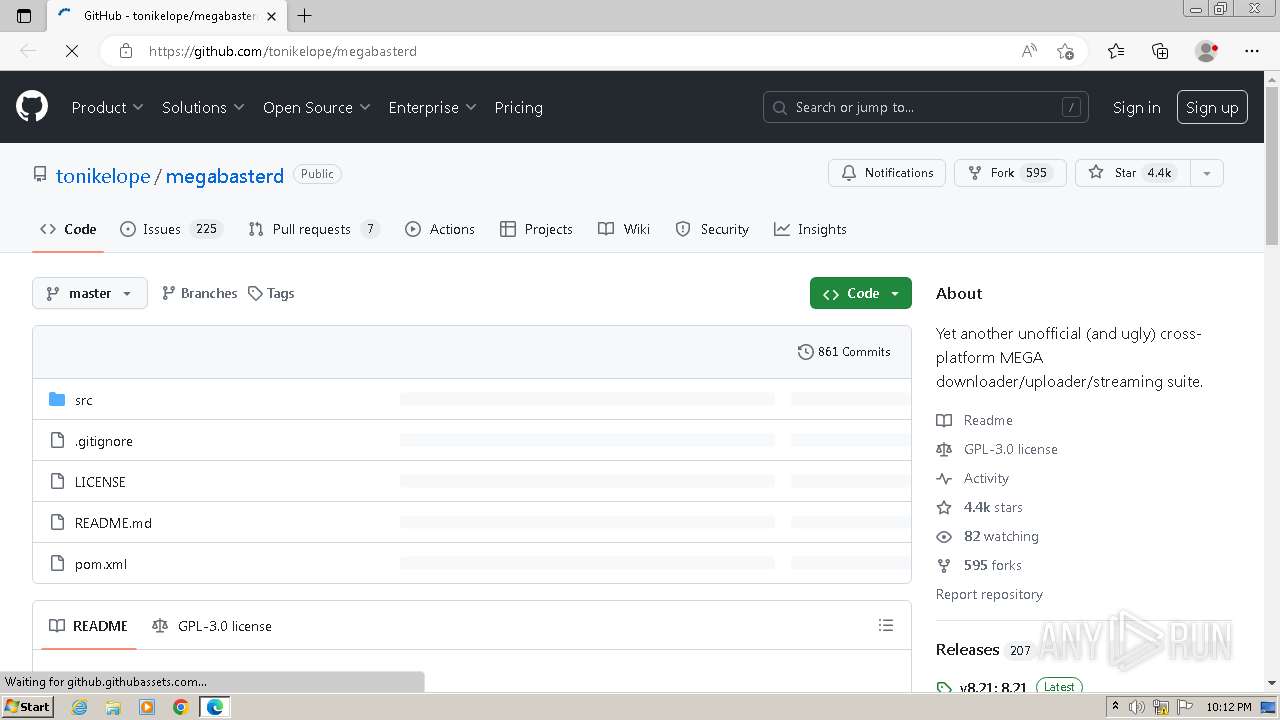Open the Projects tab
The height and width of the screenshot is (720, 1280).
pos(536,229)
